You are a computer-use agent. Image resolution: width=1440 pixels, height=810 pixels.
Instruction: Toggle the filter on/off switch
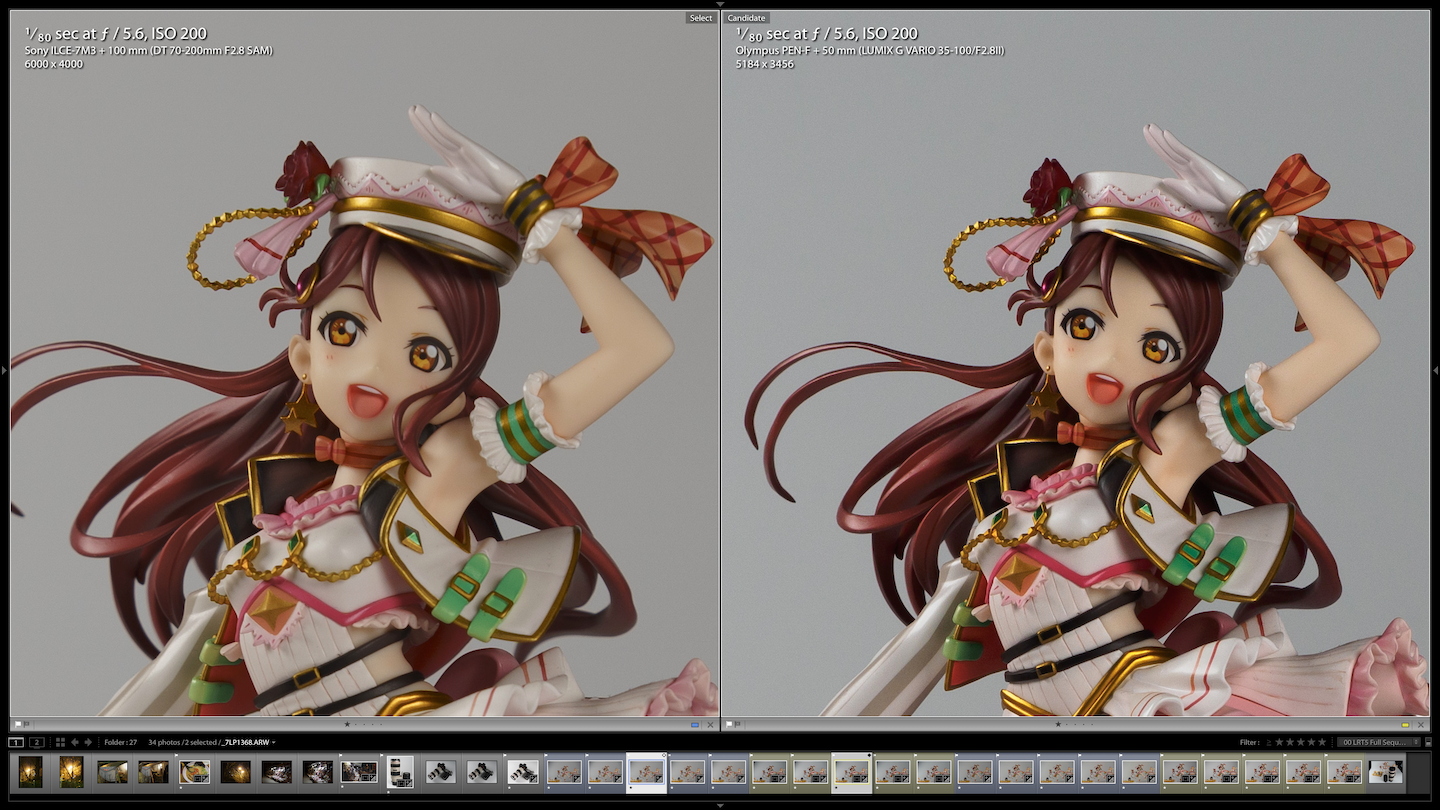pyautogui.click(x=1428, y=742)
